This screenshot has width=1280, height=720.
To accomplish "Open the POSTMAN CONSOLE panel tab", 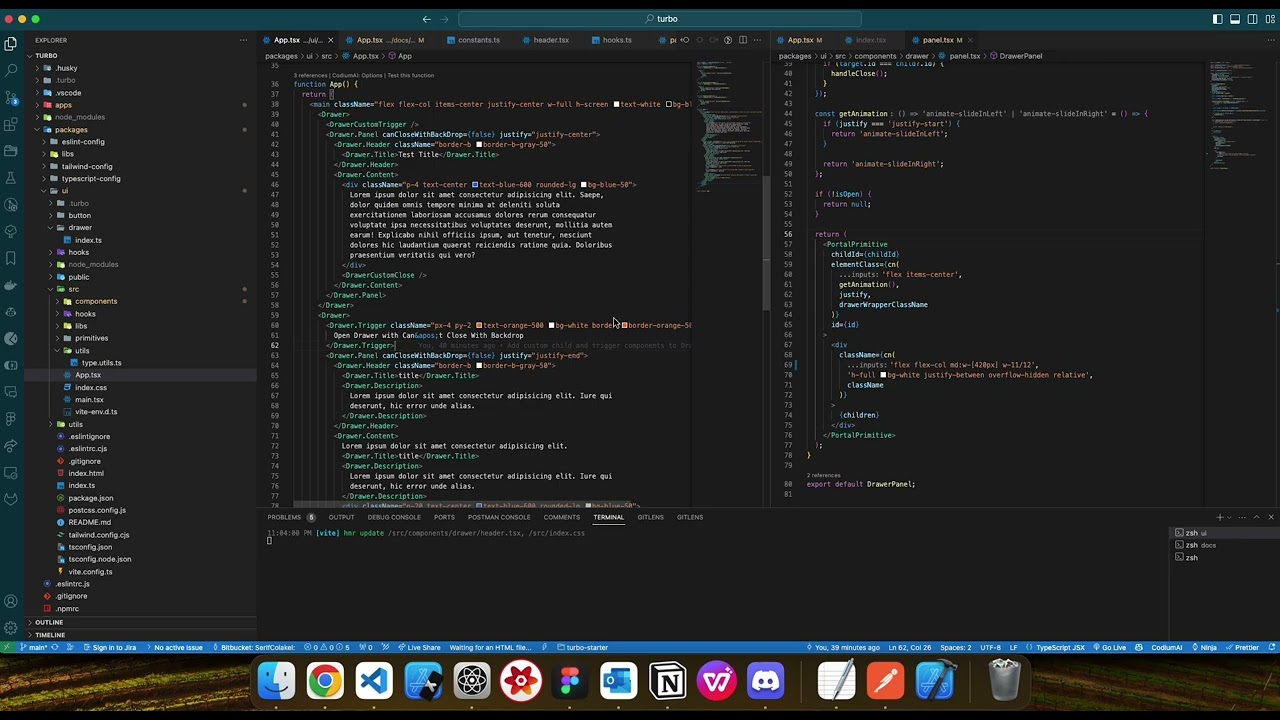I will [499, 517].
